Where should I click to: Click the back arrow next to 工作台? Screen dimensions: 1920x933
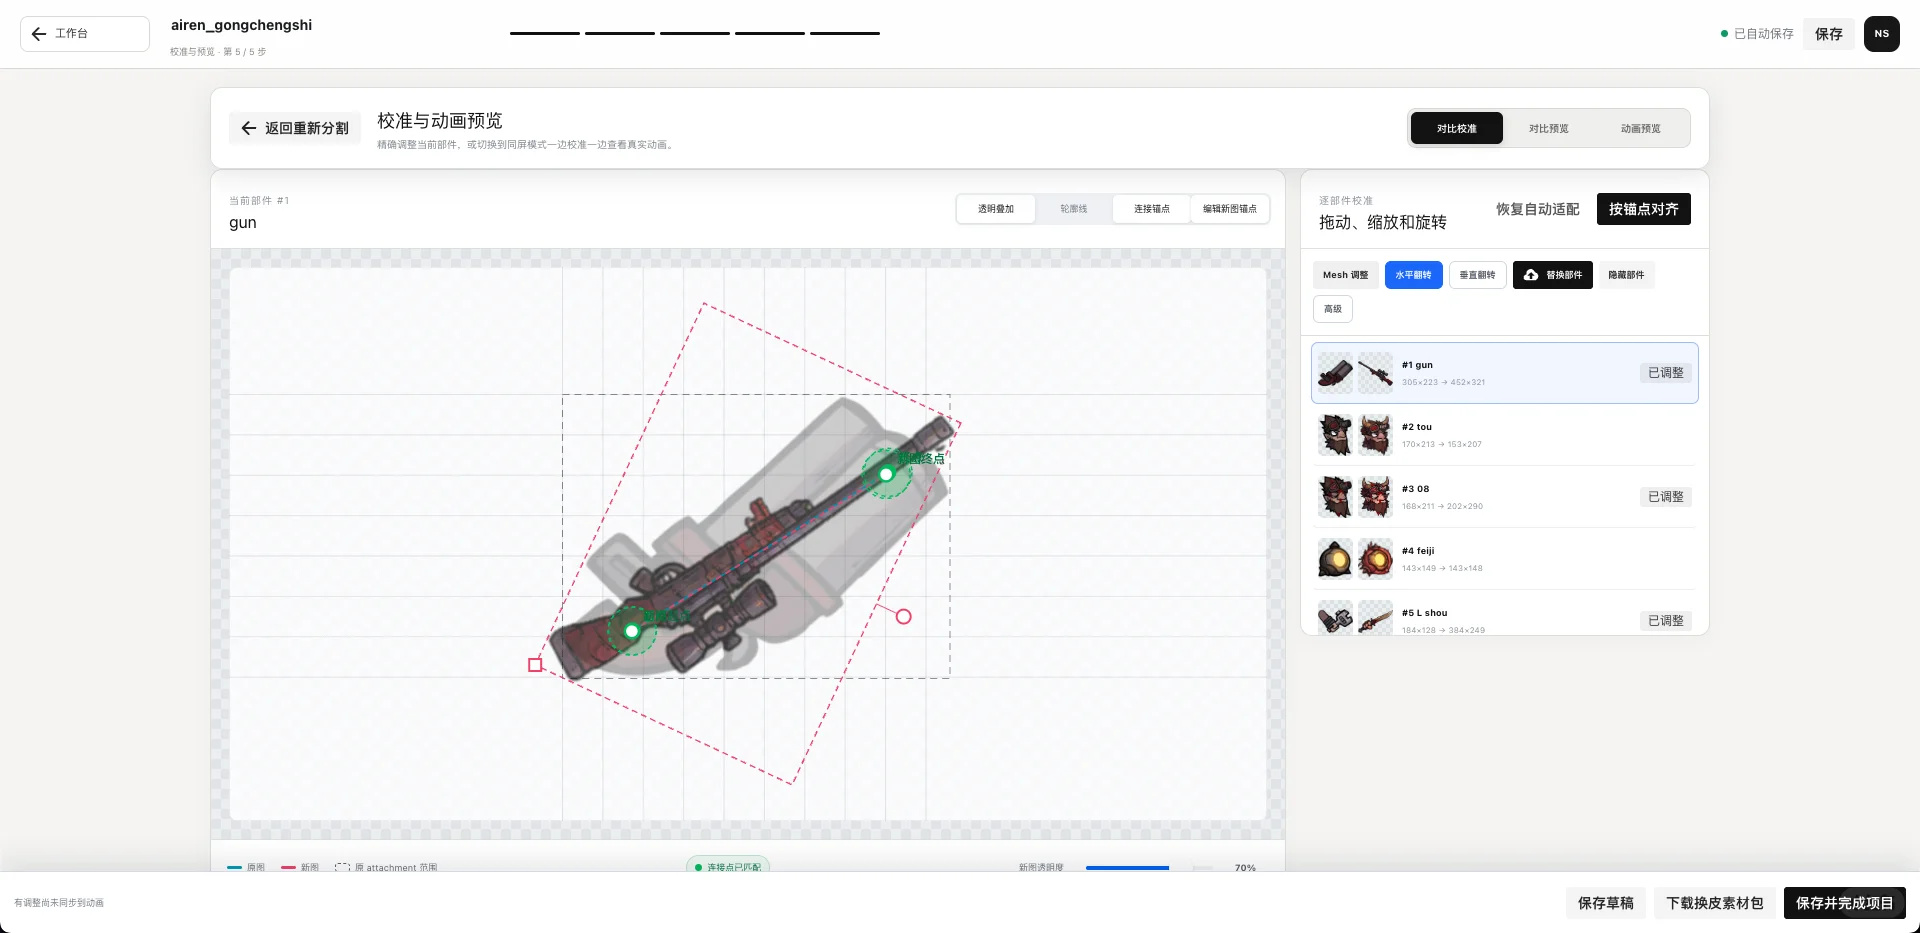[39, 34]
